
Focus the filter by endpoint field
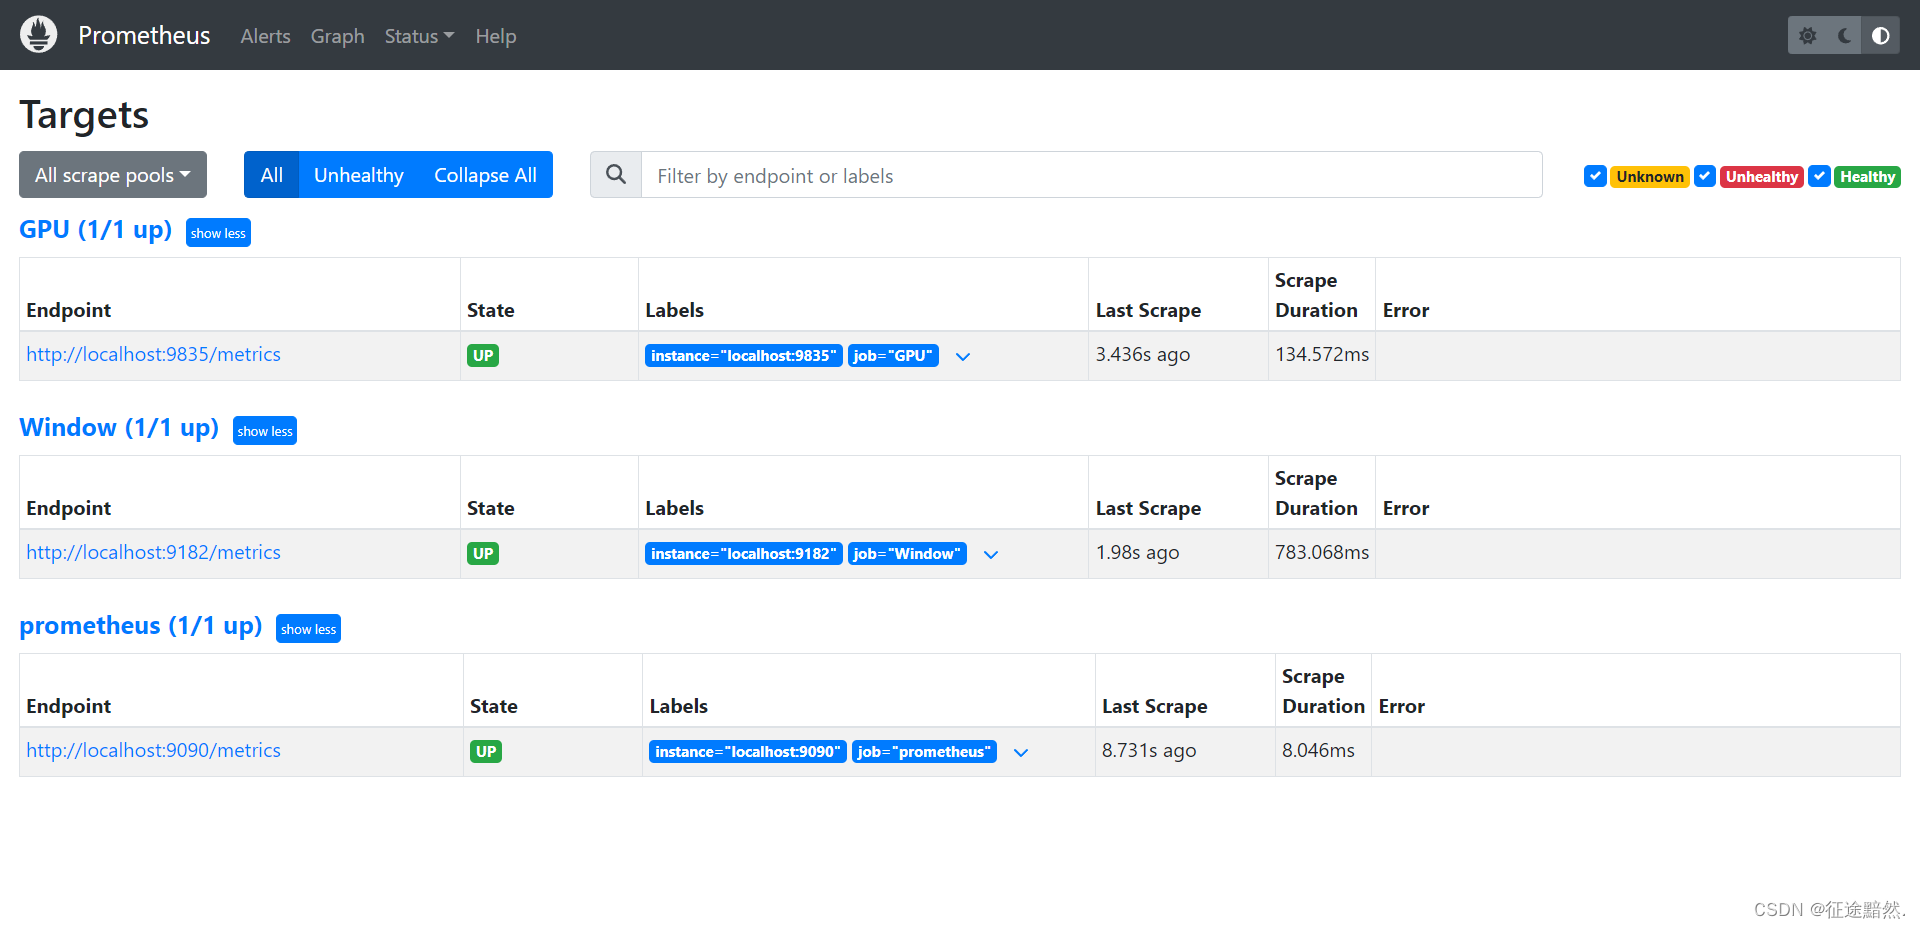point(1091,175)
